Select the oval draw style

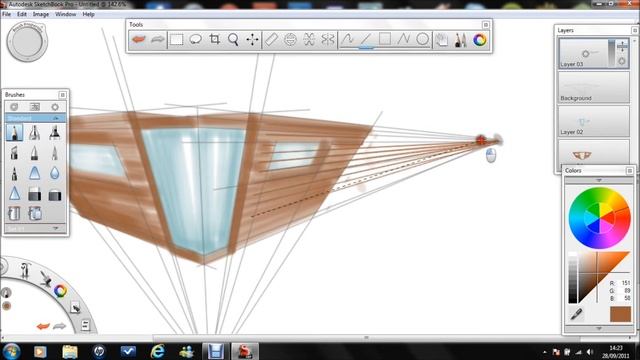(423, 39)
